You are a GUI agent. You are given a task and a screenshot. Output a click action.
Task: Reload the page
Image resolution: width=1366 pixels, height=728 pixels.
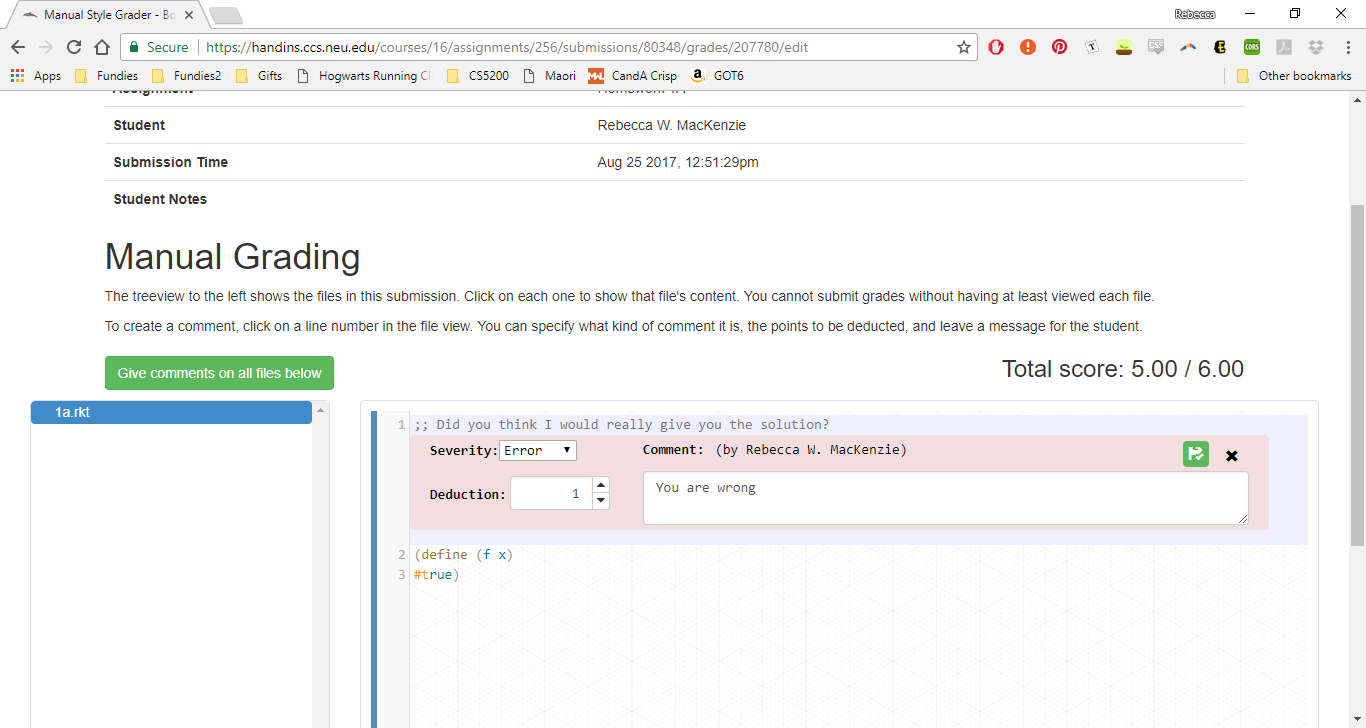74,47
